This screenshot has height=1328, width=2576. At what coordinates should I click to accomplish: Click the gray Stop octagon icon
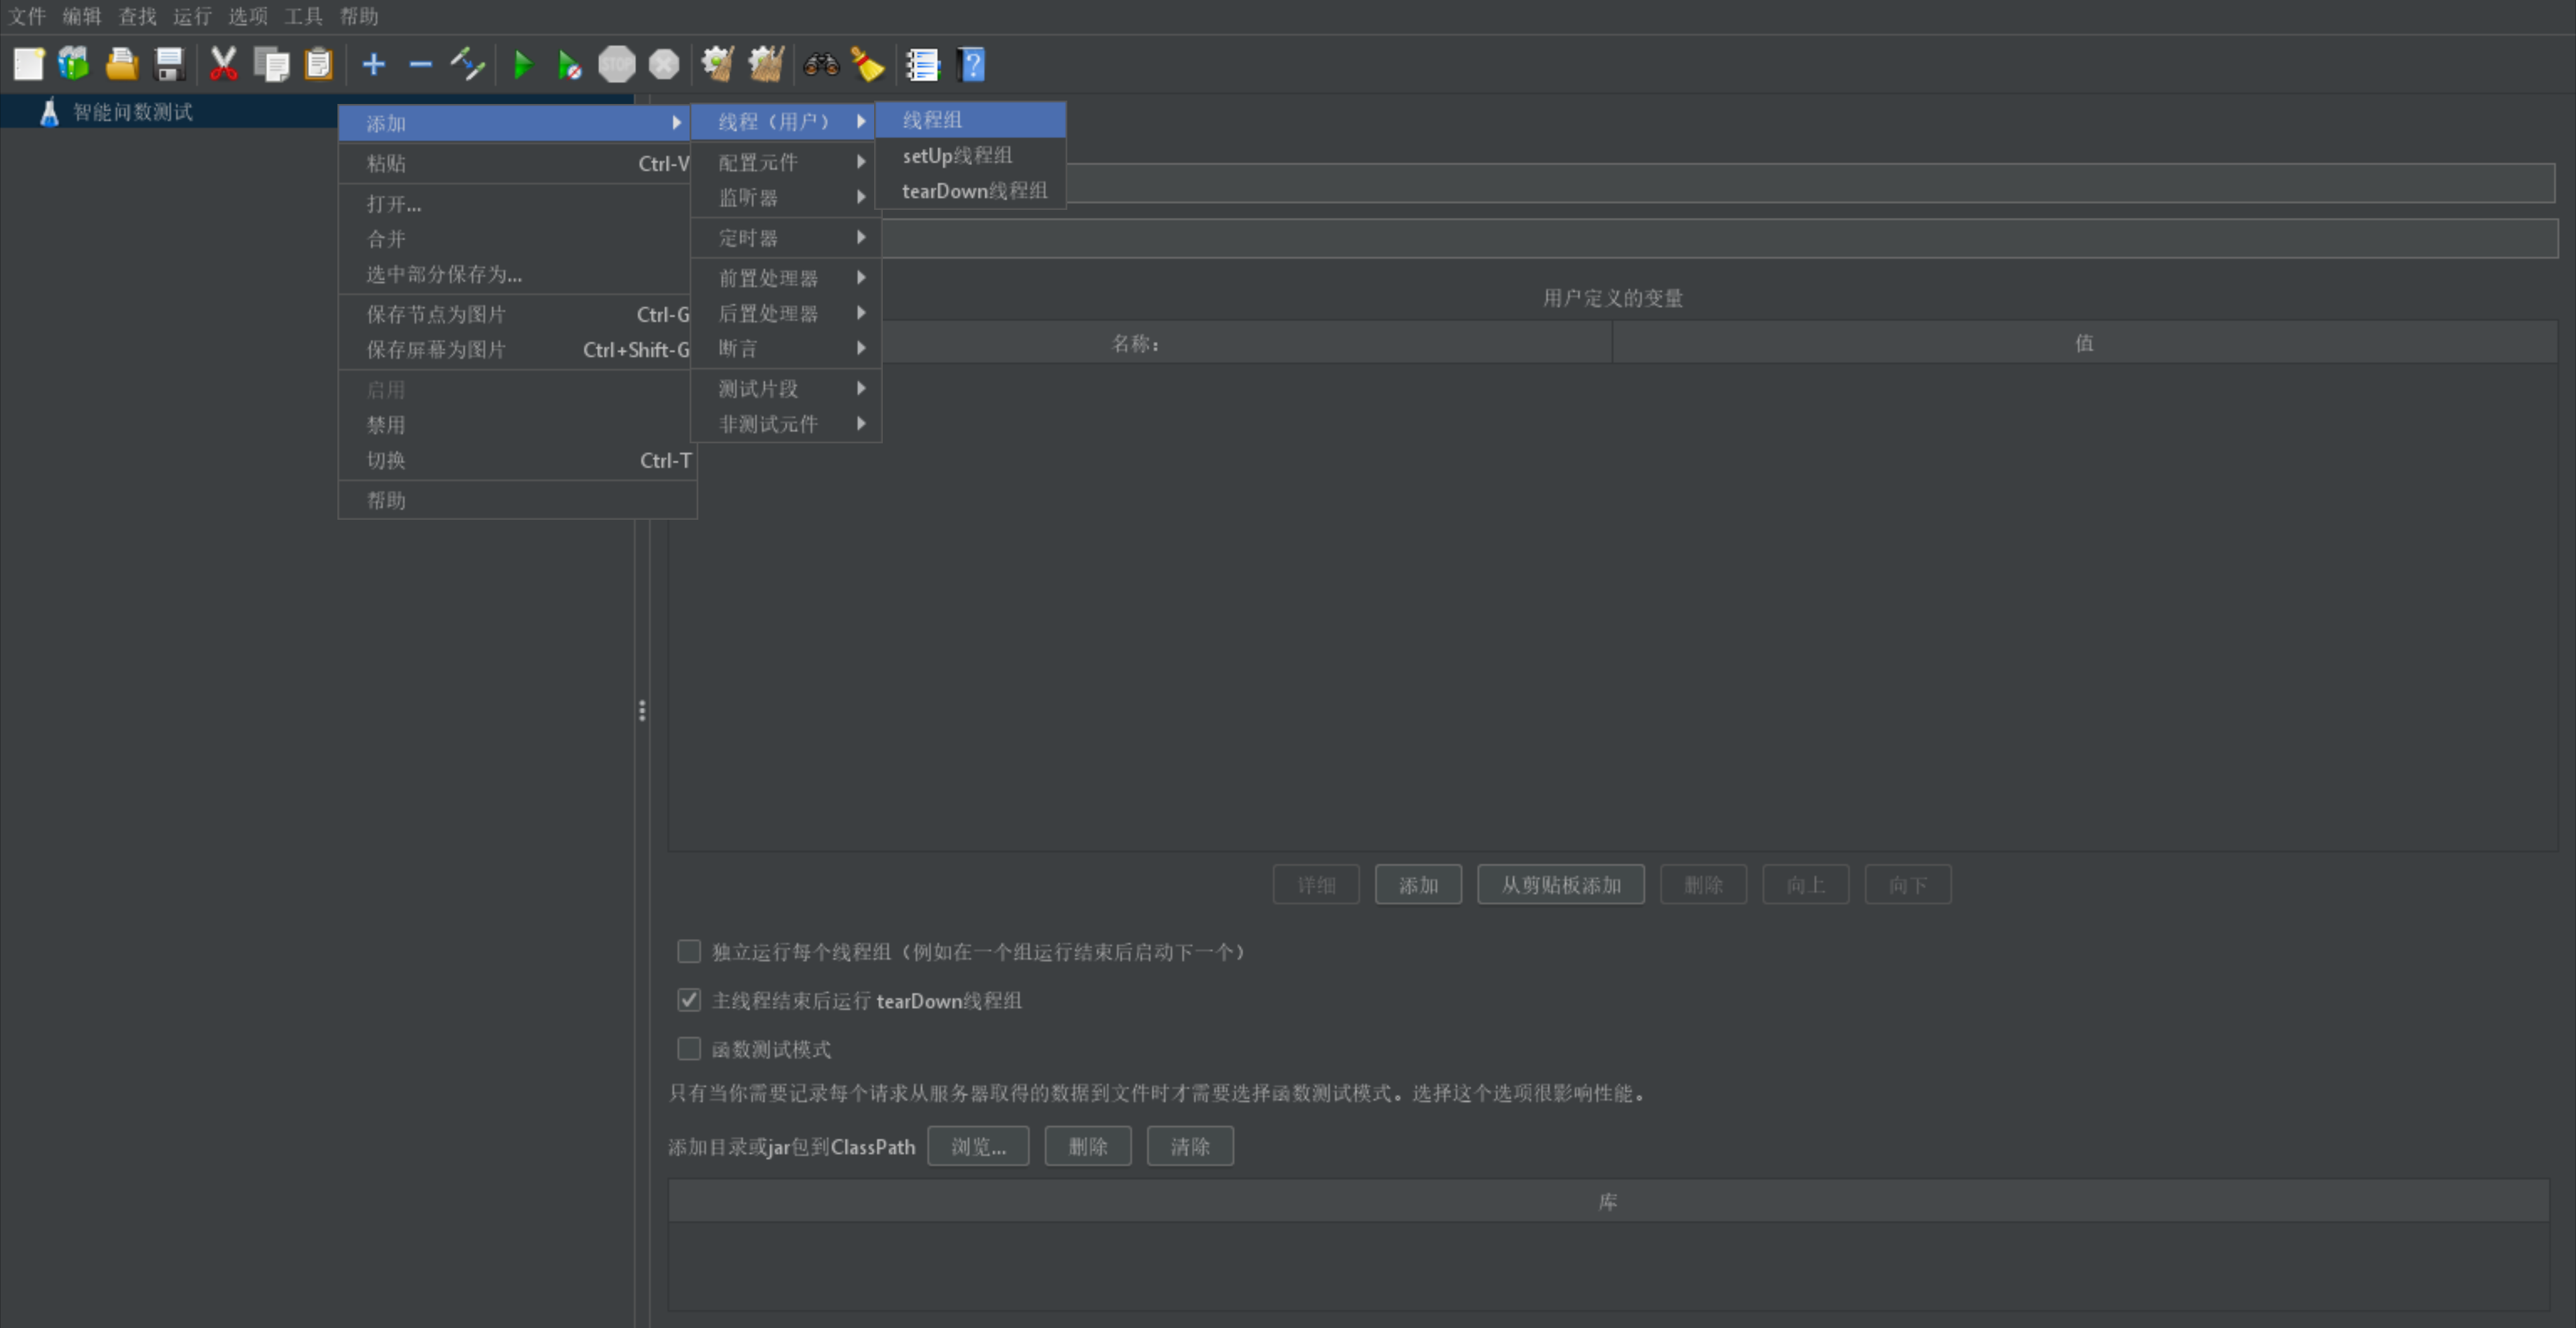point(616,65)
